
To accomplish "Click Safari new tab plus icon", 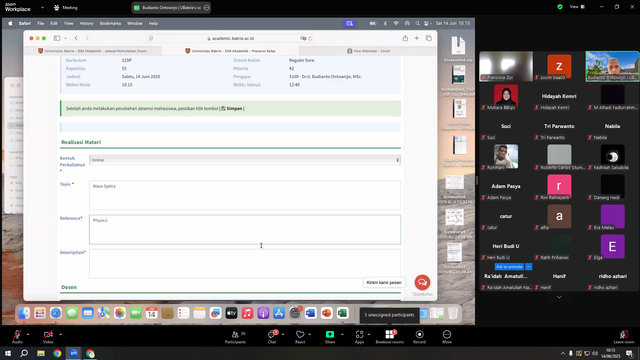I will tap(417, 38).
